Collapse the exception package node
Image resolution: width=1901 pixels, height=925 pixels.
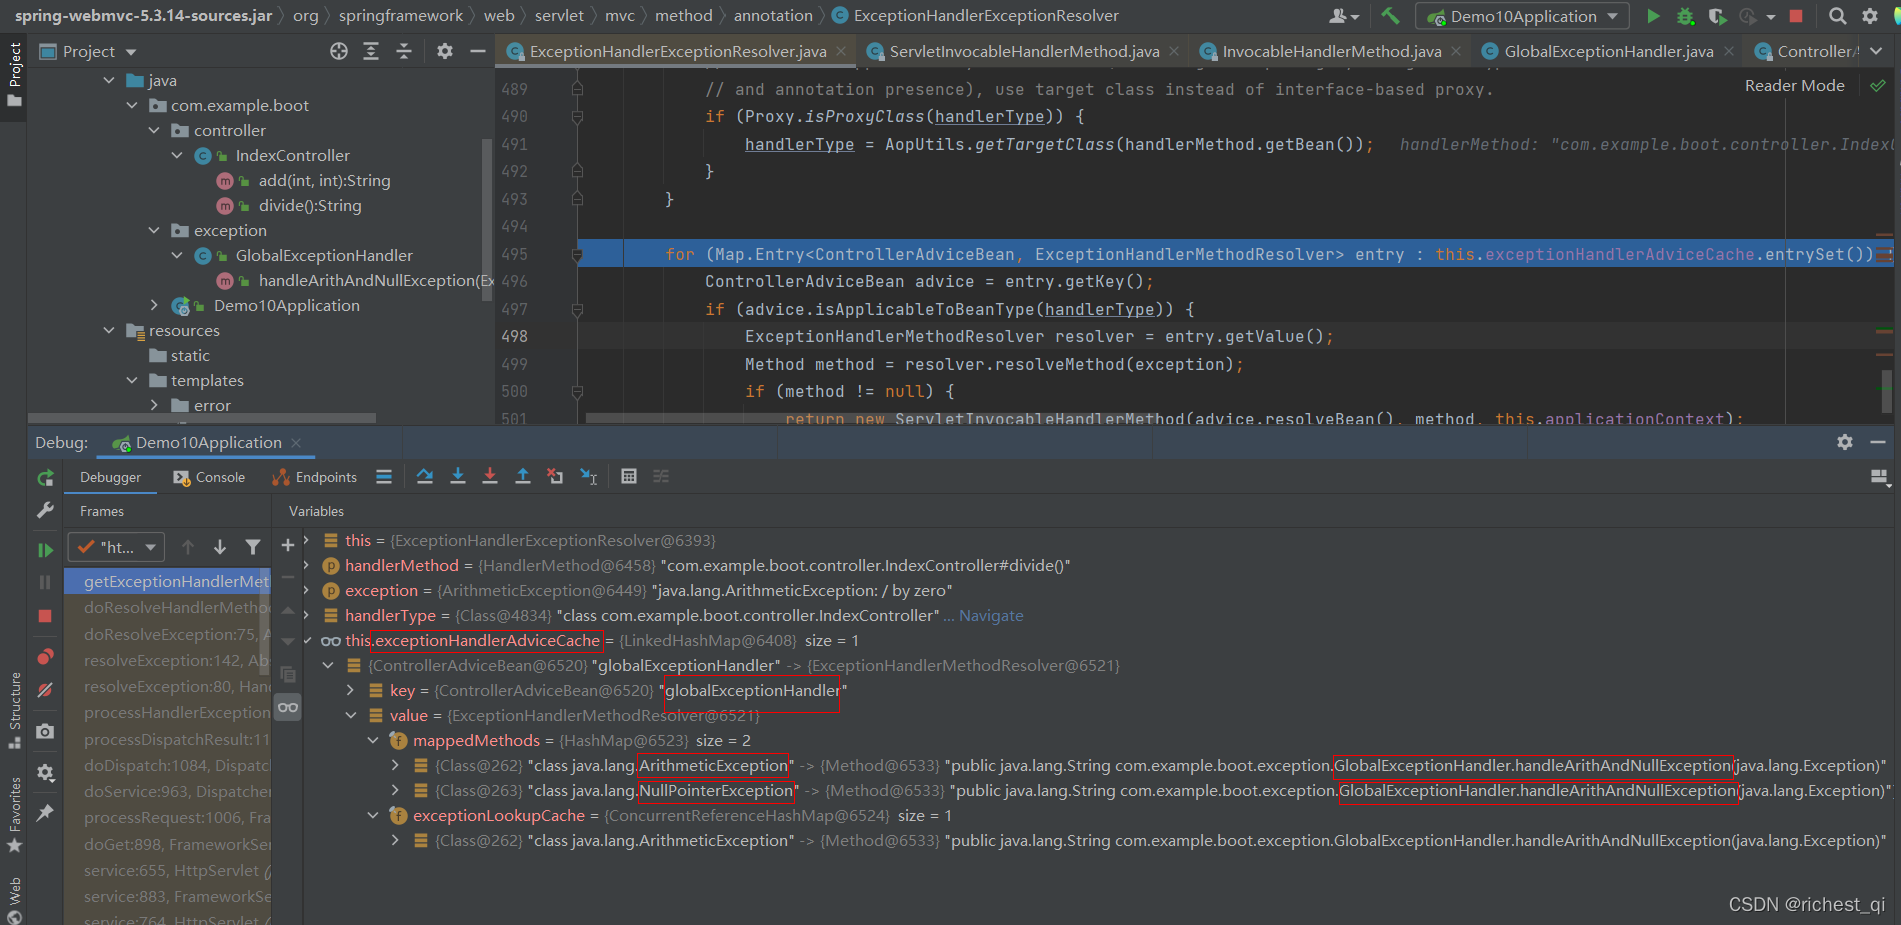click(154, 230)
